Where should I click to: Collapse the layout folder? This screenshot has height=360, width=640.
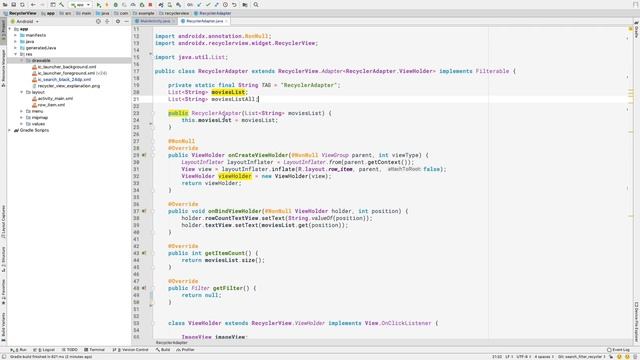pos(22,92)
